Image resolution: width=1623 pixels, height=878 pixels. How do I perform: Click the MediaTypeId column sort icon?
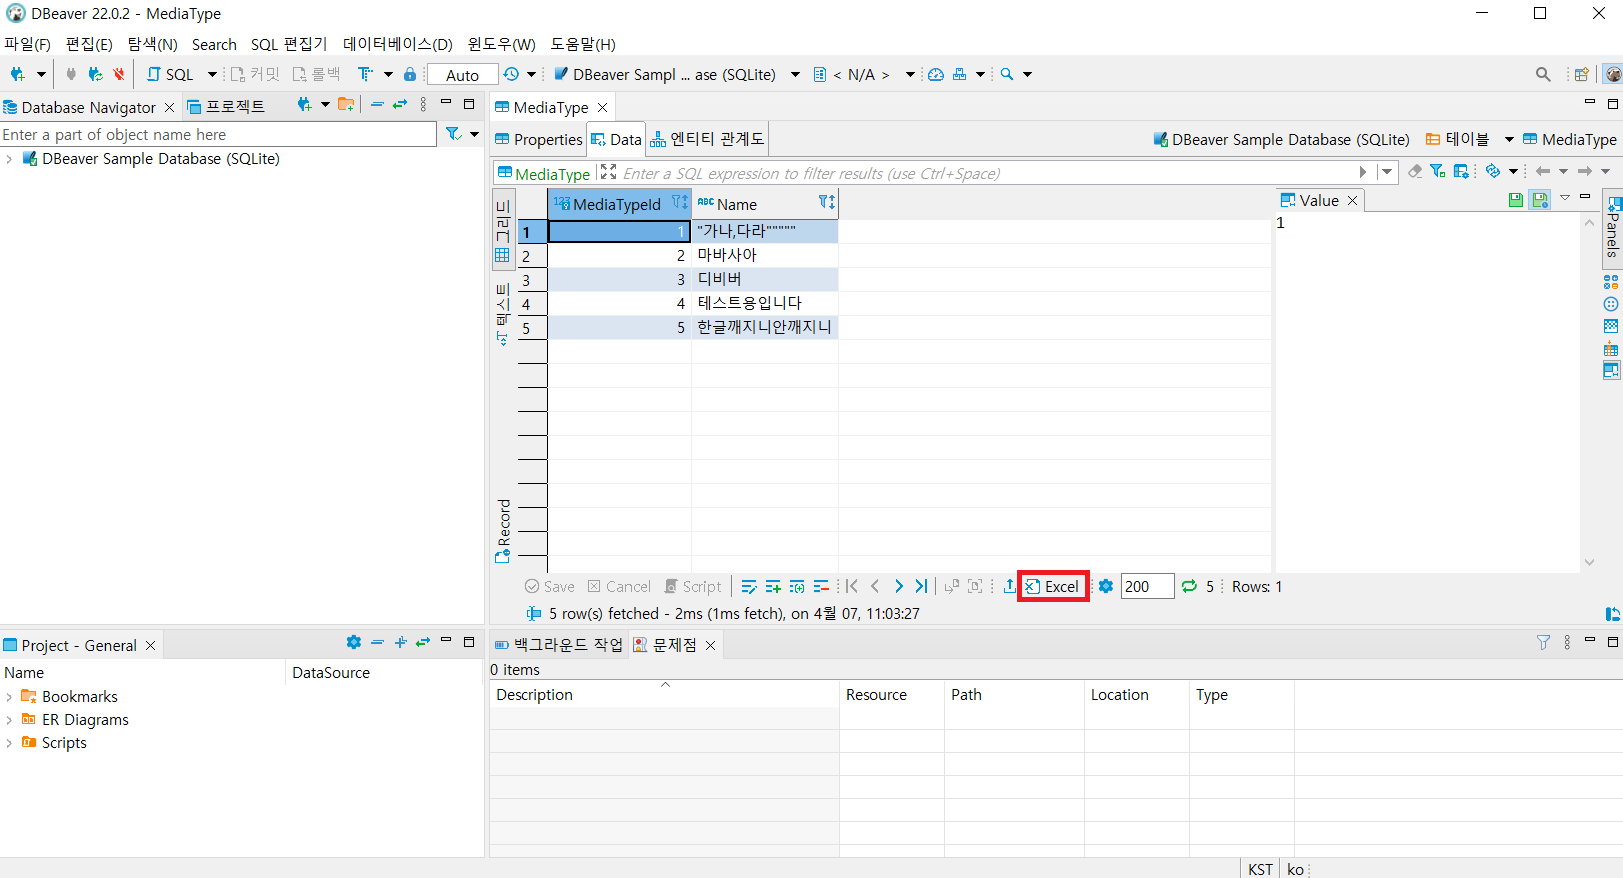pyautogui.click(x=679, y=203)
